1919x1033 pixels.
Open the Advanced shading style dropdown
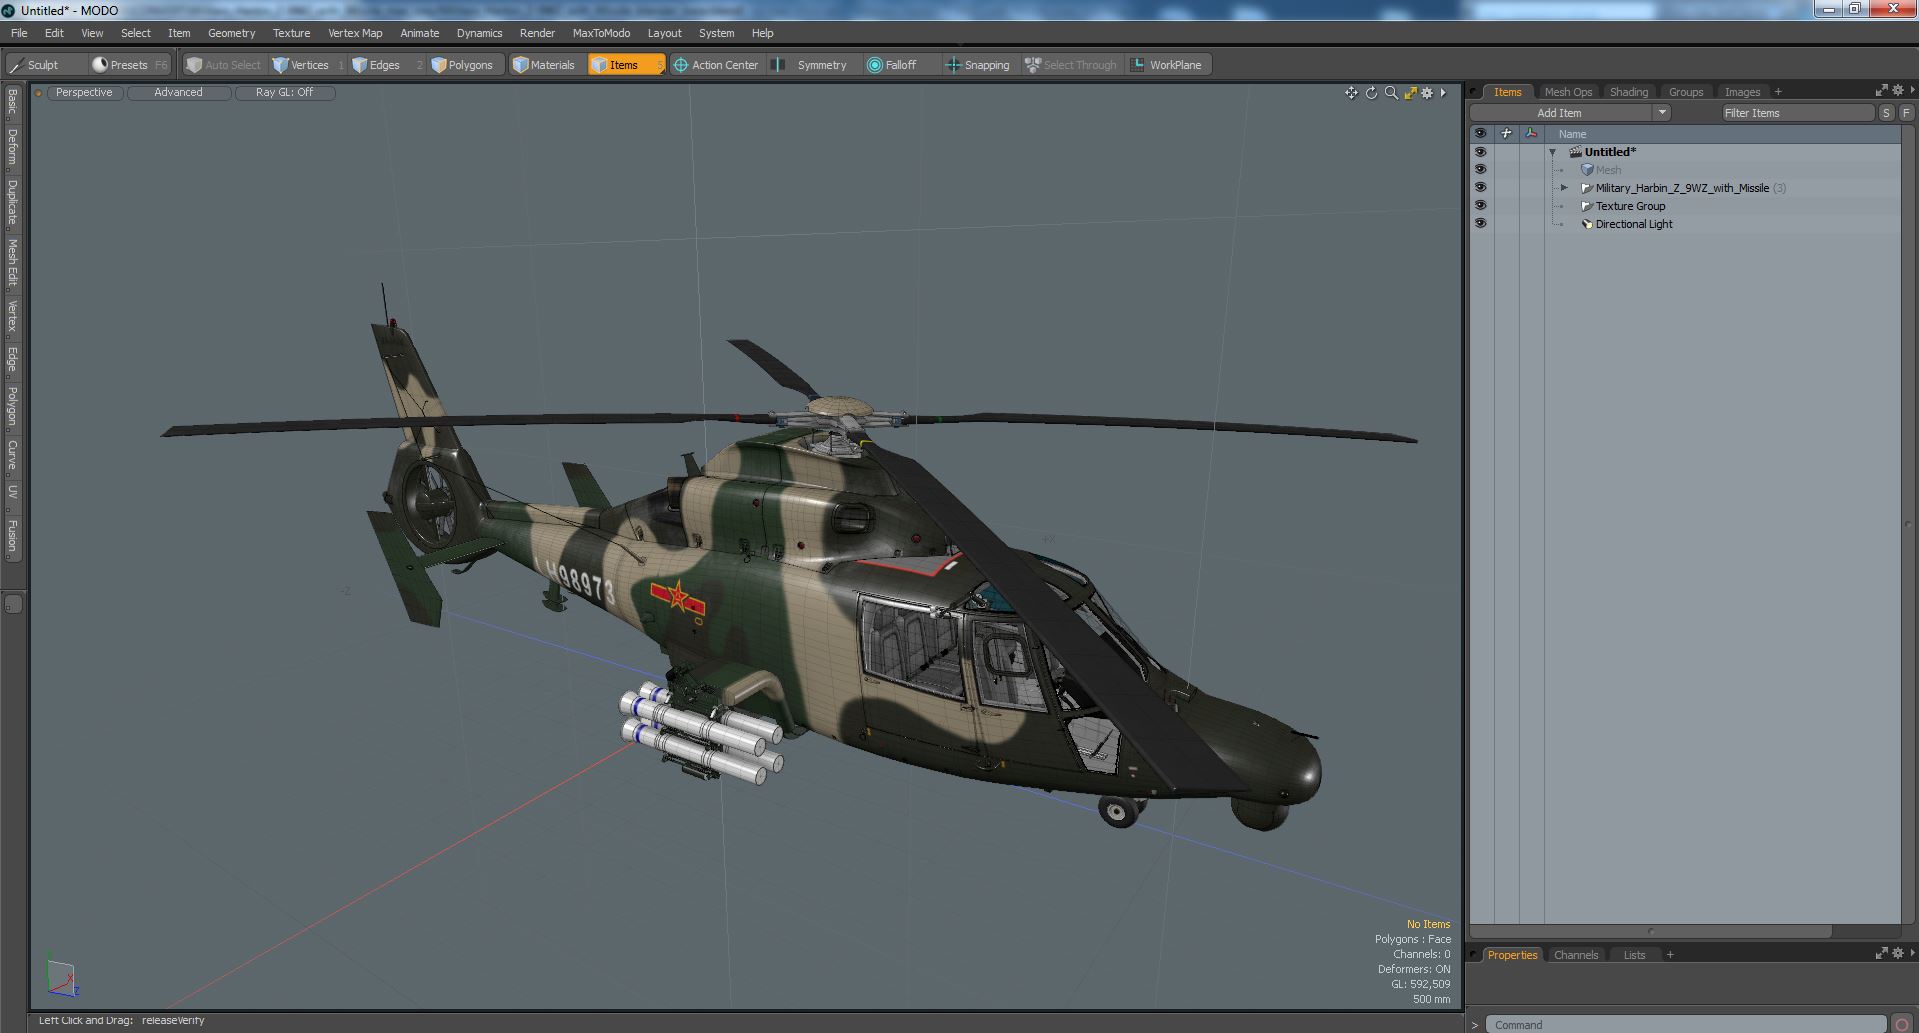point(178,92)
